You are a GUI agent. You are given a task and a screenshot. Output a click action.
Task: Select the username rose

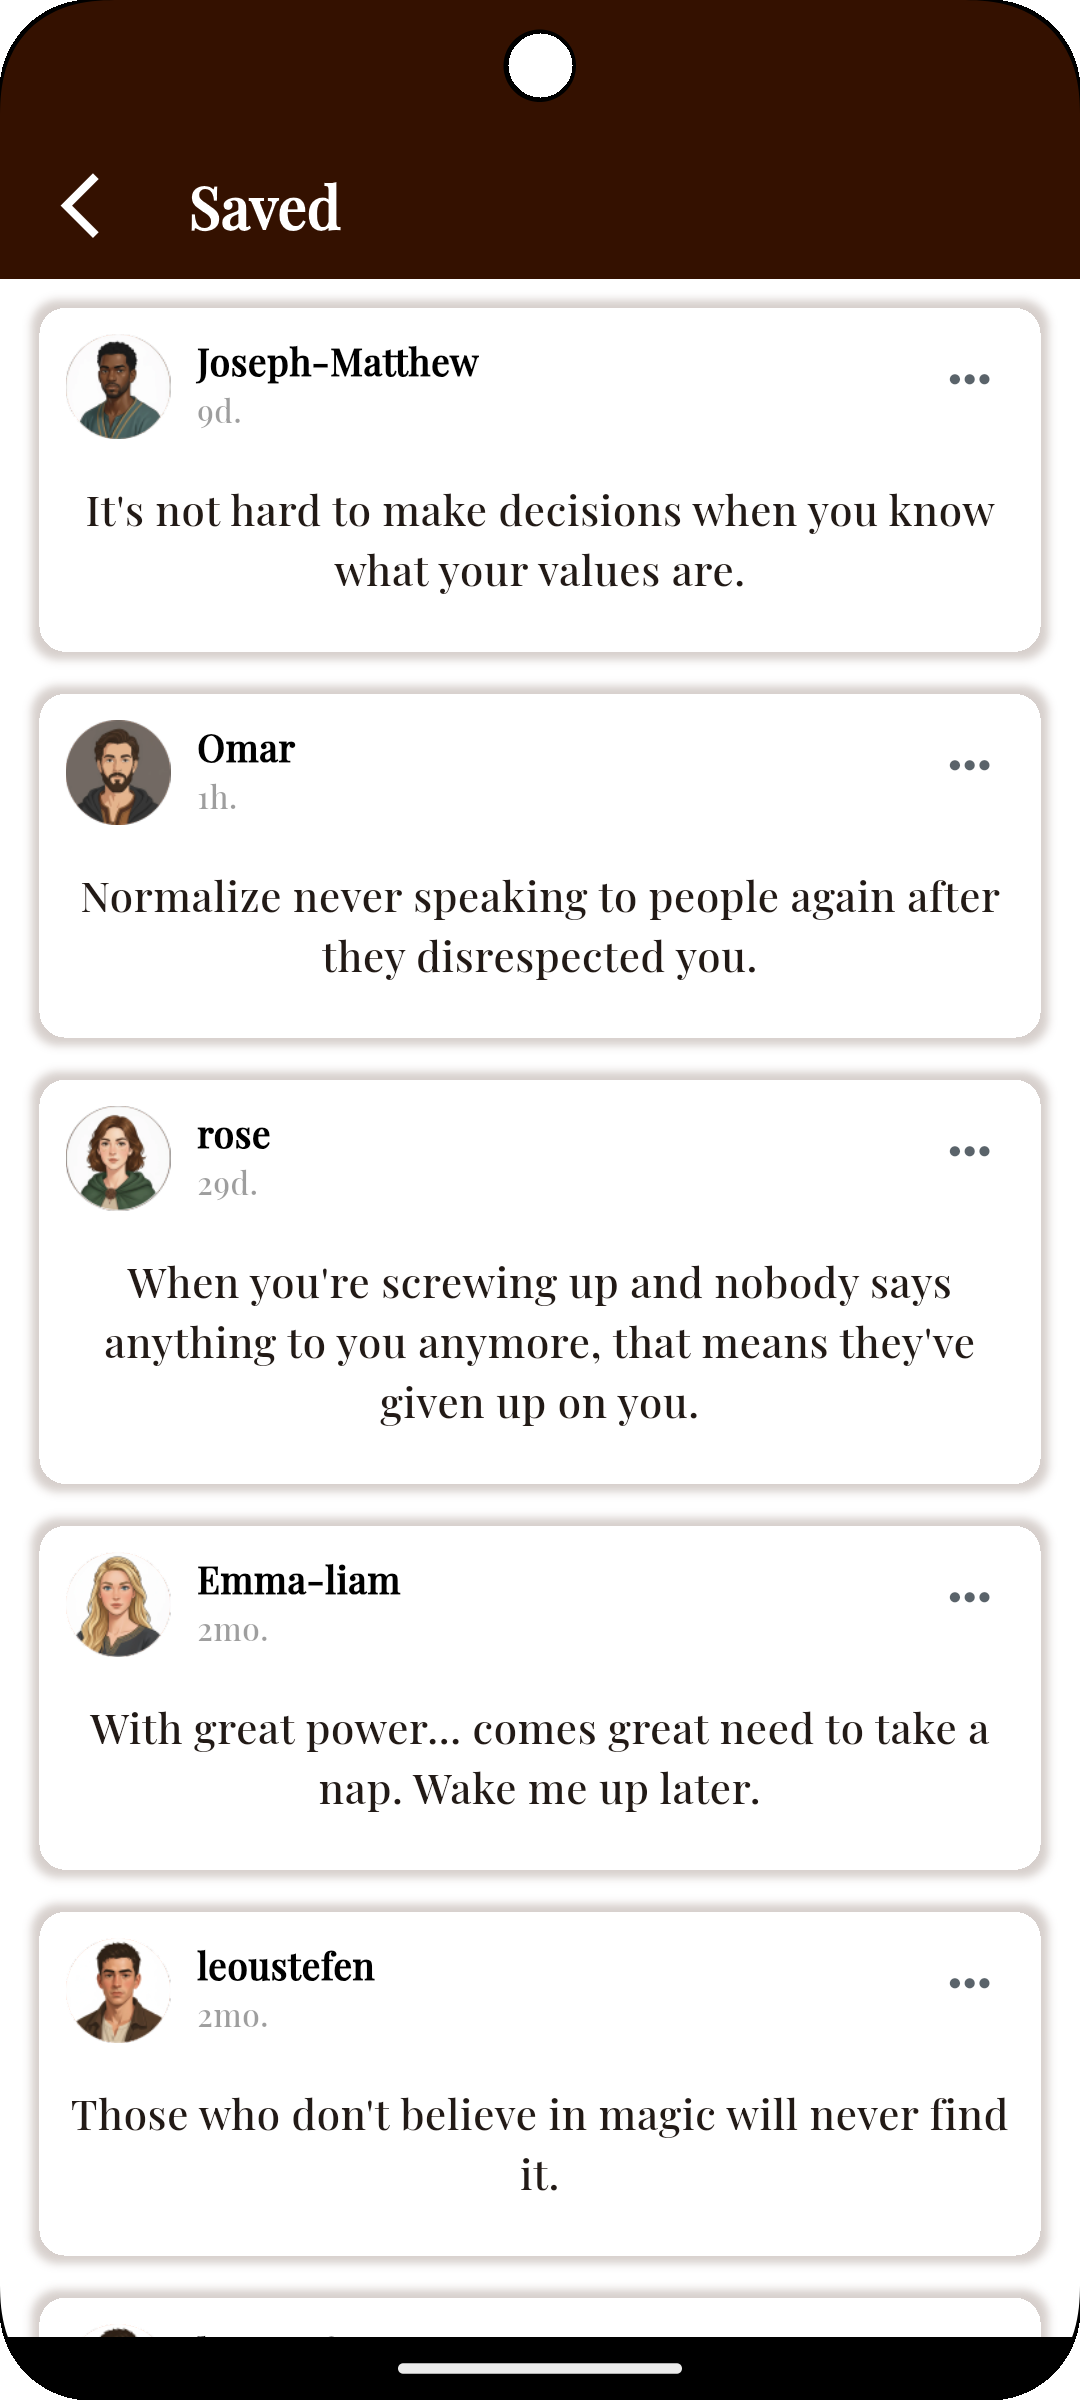click(234, 1134)
